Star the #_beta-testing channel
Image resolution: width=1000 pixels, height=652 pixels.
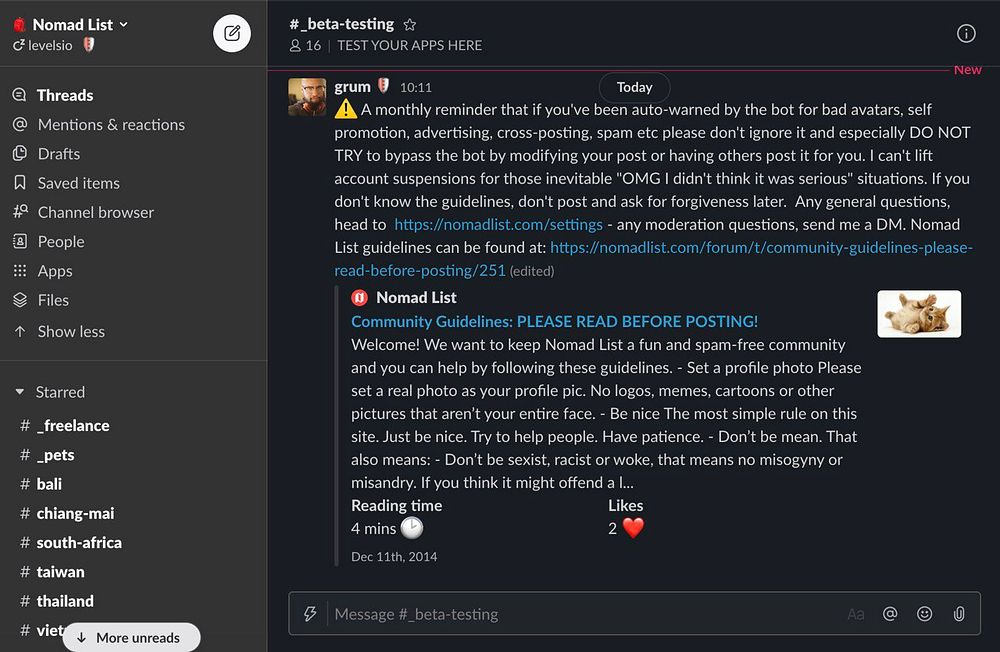pyautogui.click(x=409, y=24)
